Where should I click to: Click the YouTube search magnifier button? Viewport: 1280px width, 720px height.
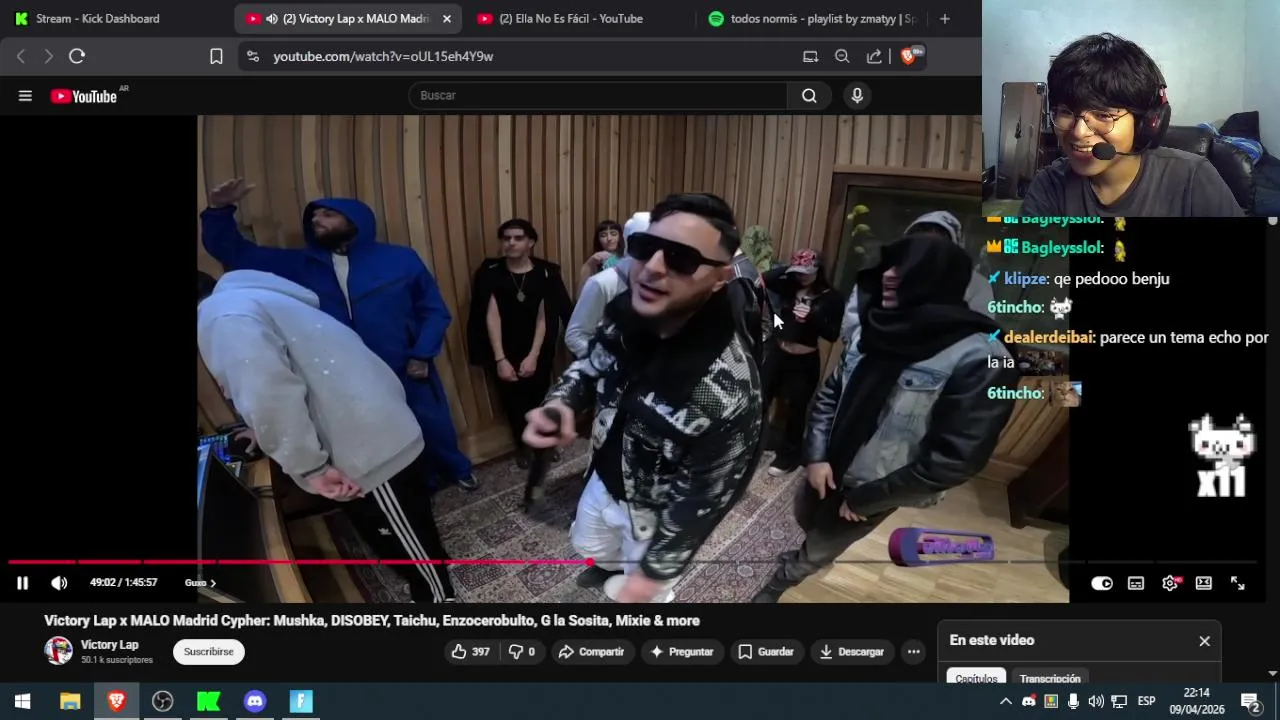(x=809, y=96)
